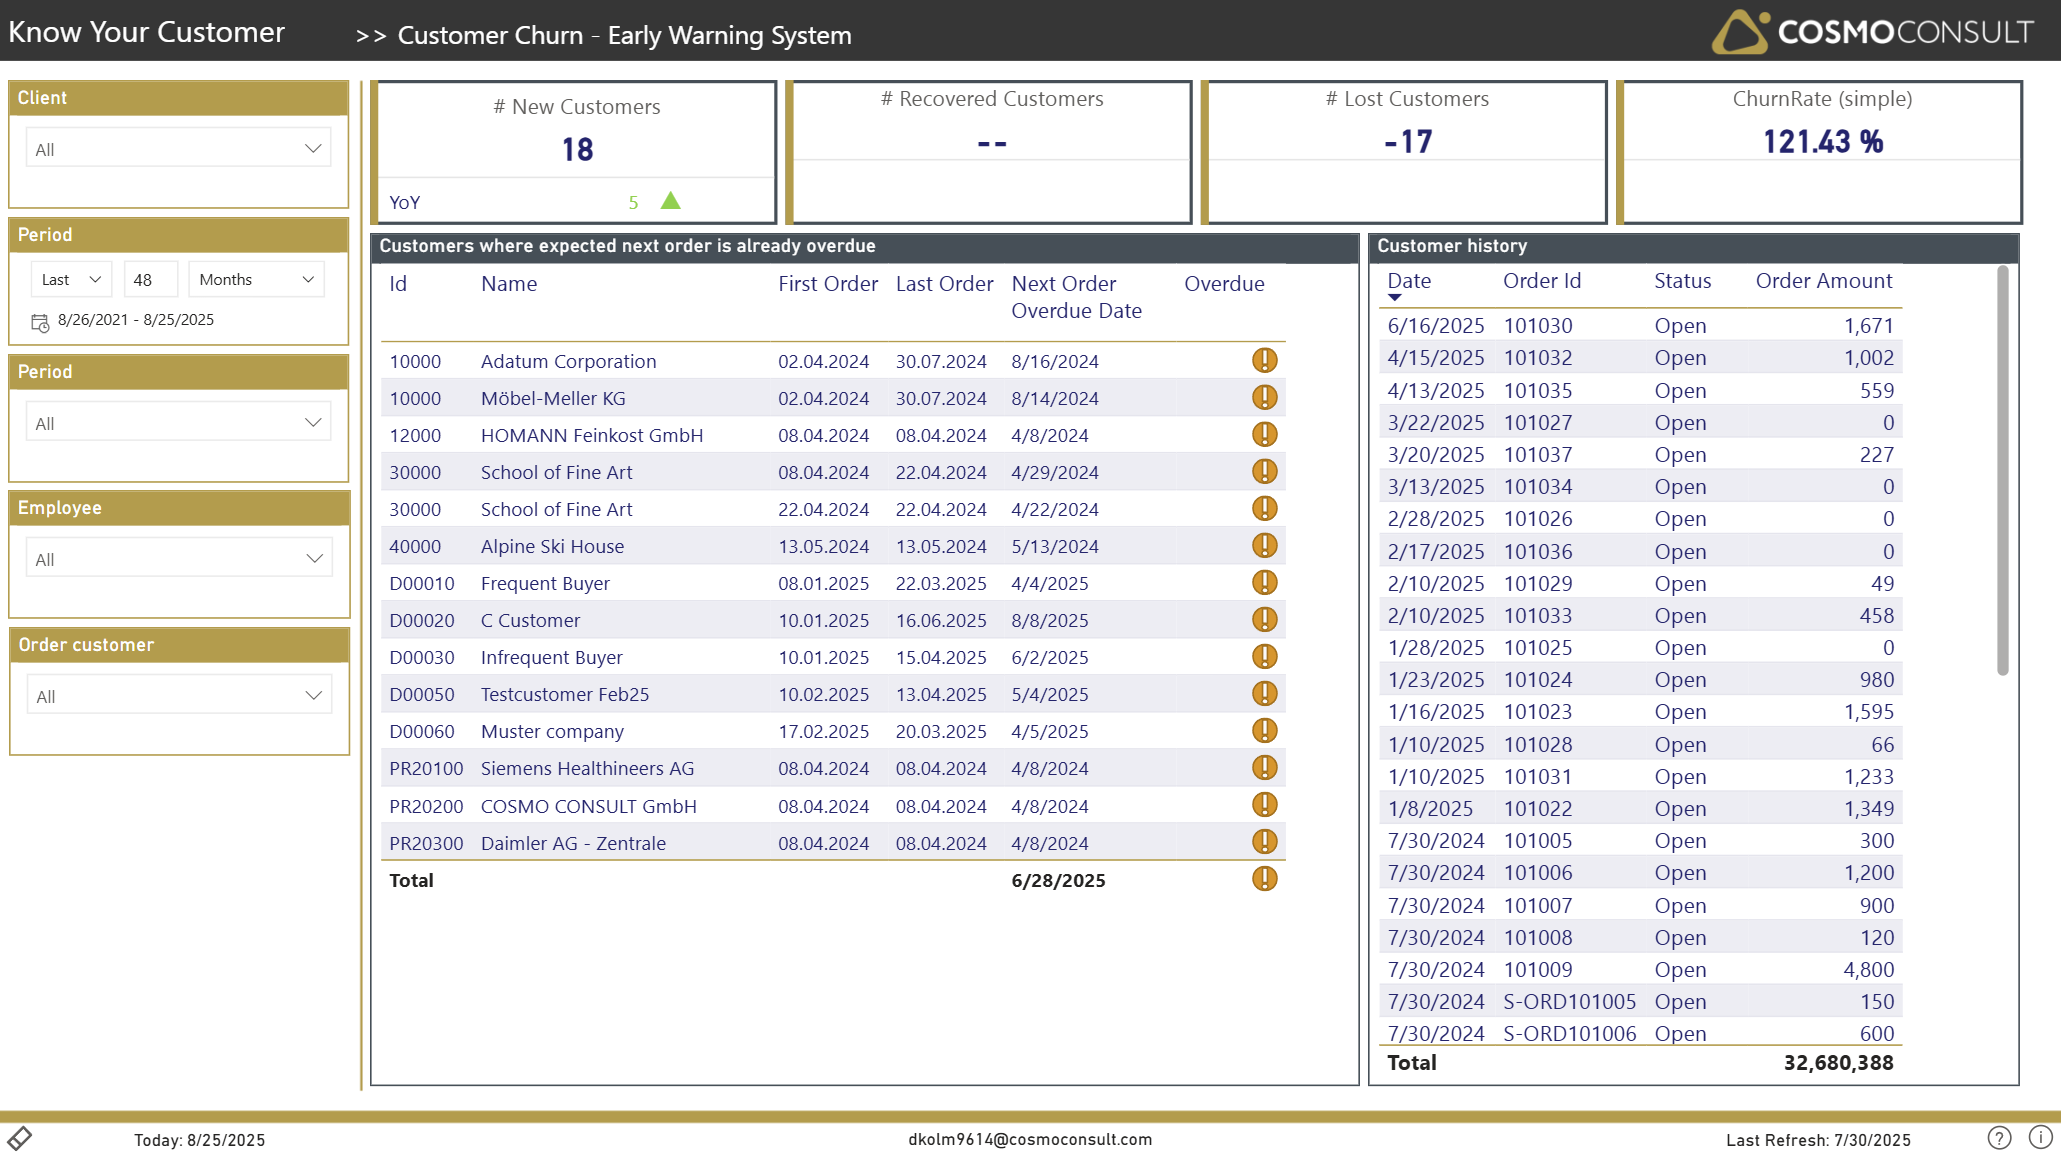Screen dimensions: 2061x1156
Task: Click the Know Your Customer title
Action: point(147,32)
